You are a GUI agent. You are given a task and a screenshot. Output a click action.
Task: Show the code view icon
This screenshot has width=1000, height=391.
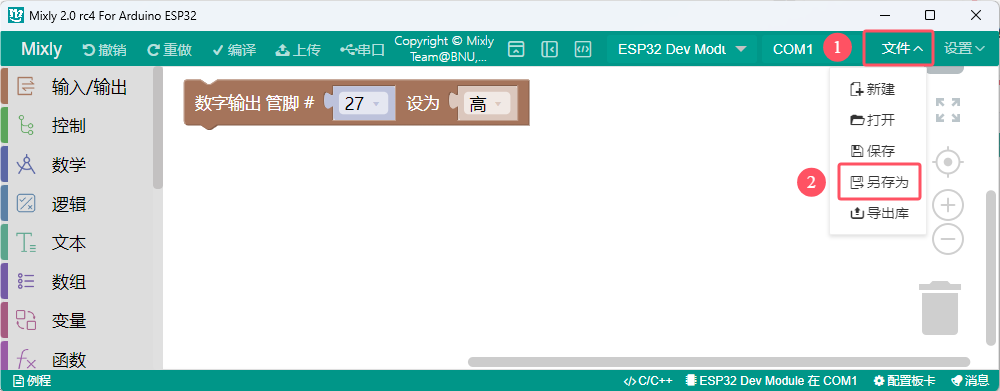click(584, 49)
